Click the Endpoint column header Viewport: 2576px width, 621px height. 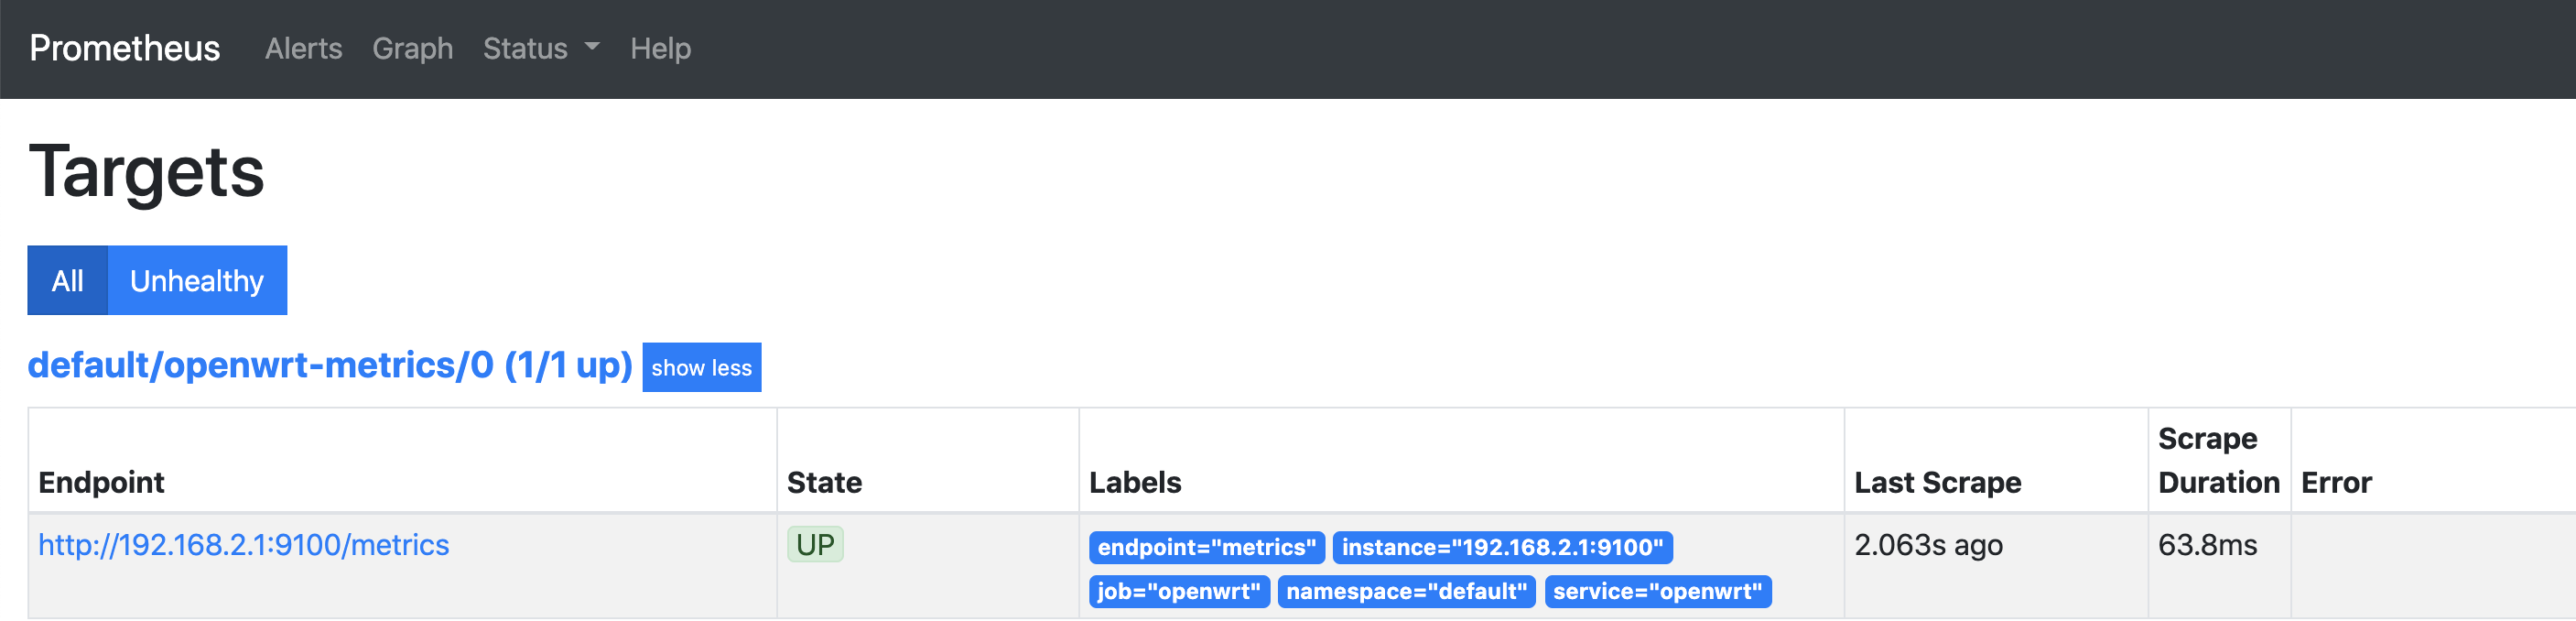(x=101, y=483)
